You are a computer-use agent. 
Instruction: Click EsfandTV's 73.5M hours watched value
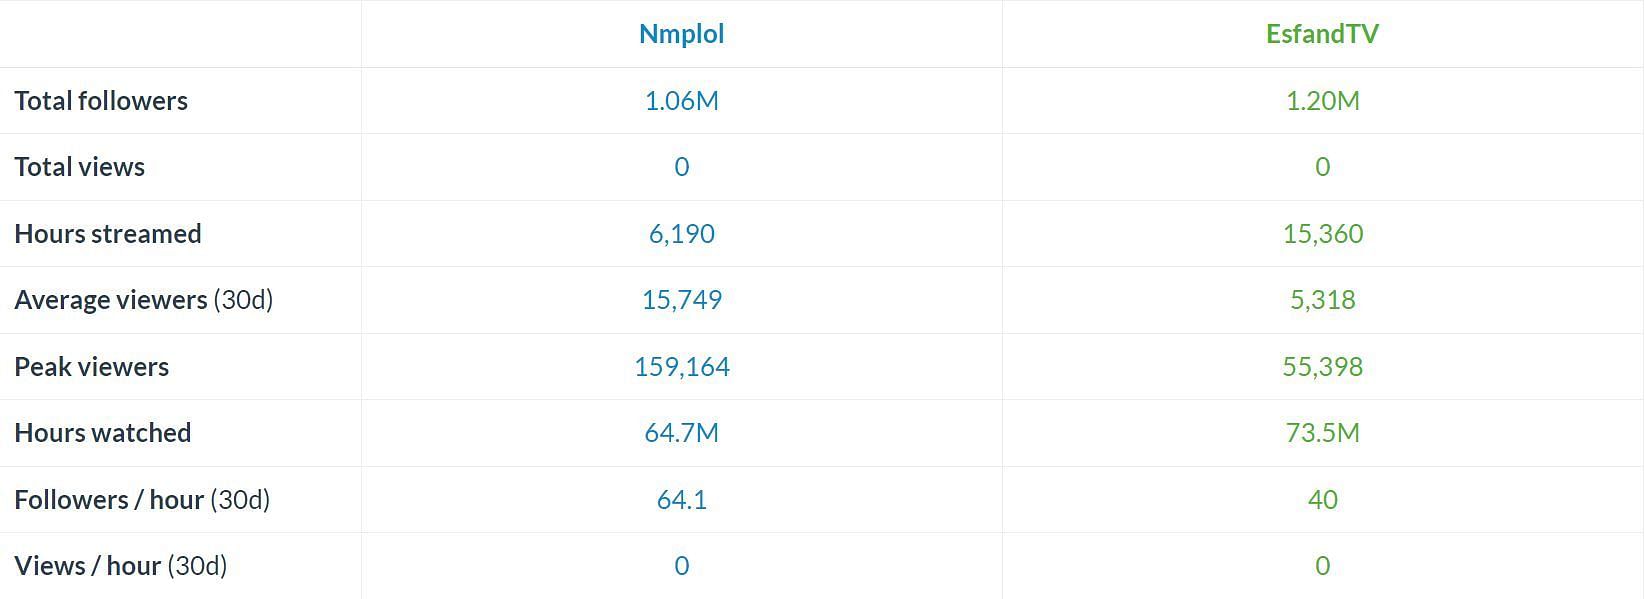(x=1322, y=433)
